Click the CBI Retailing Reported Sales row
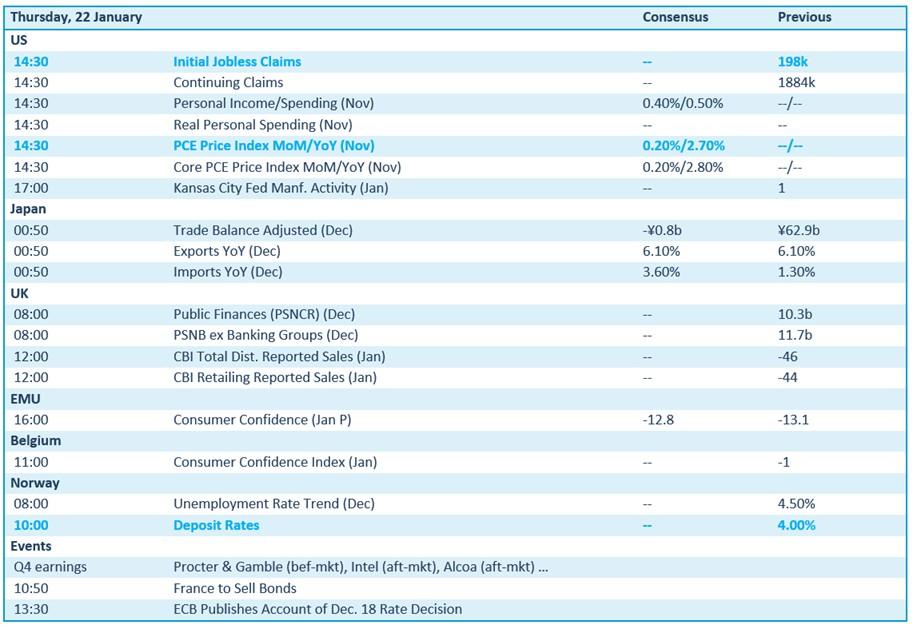The width and height of the screenshot is (913, 625). tap(275, 377)
